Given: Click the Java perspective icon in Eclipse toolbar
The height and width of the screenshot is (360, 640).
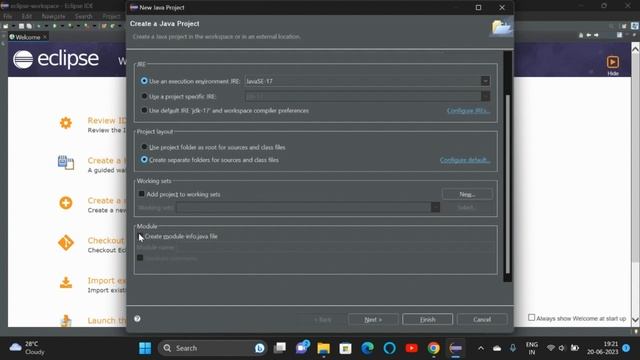Looking at the screenshot, I should [635, 26].
